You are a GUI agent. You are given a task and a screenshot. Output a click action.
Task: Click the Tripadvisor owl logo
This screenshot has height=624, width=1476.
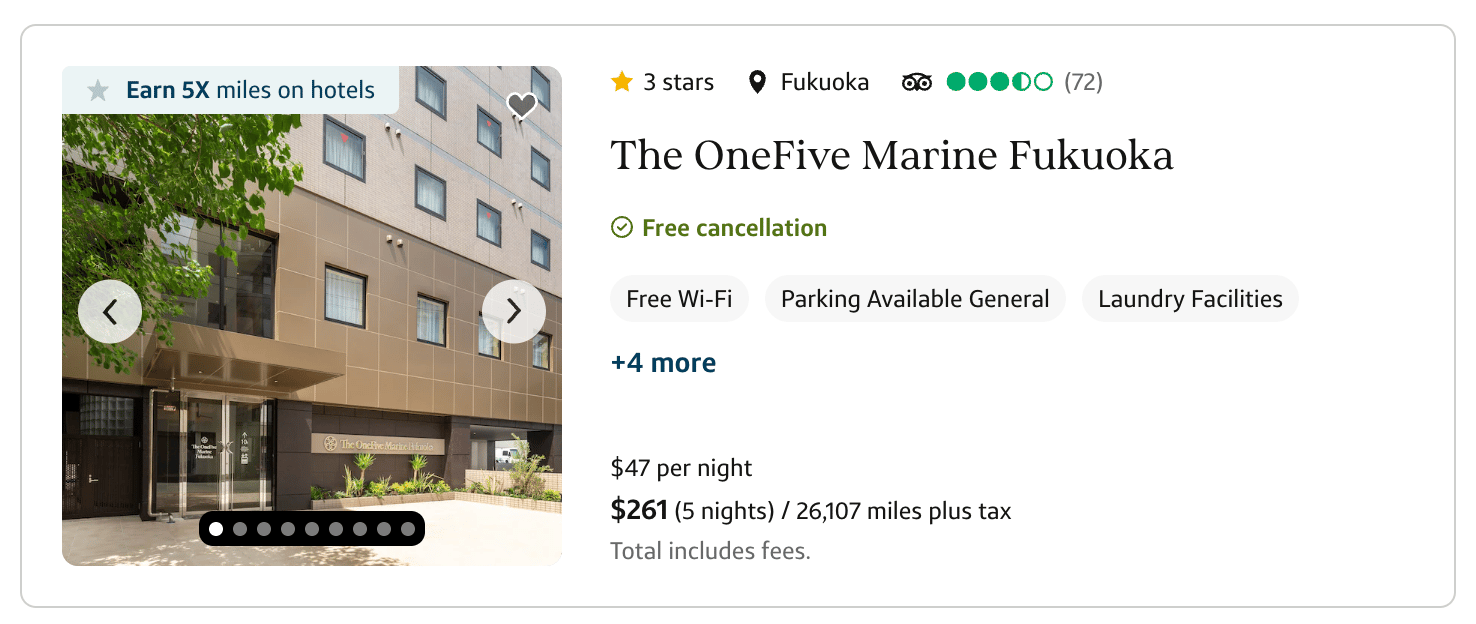[x=917, y=82]
